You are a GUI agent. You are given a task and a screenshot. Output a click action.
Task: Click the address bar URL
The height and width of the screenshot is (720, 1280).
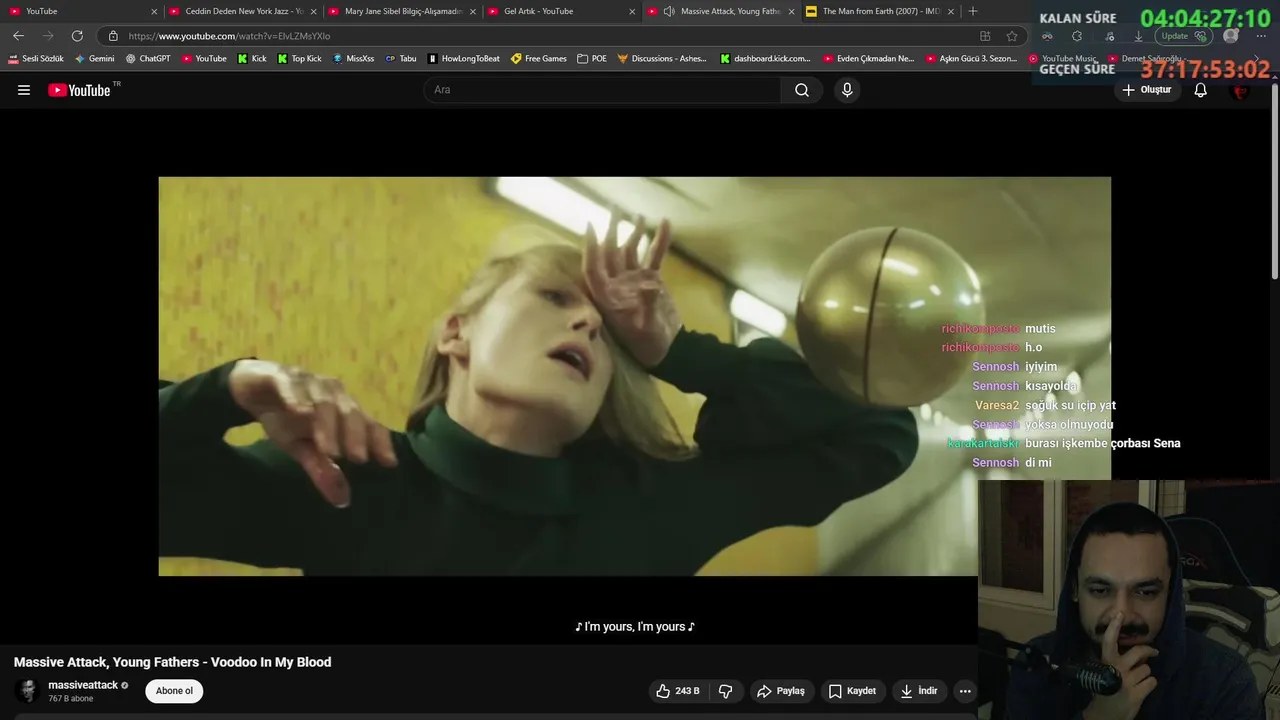(229, 36)
